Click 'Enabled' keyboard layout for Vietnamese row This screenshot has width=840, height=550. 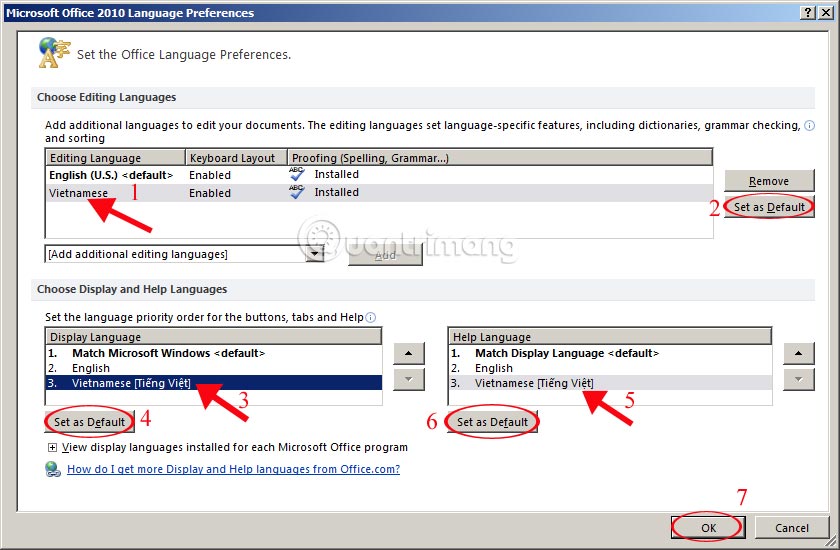point(210,193)
